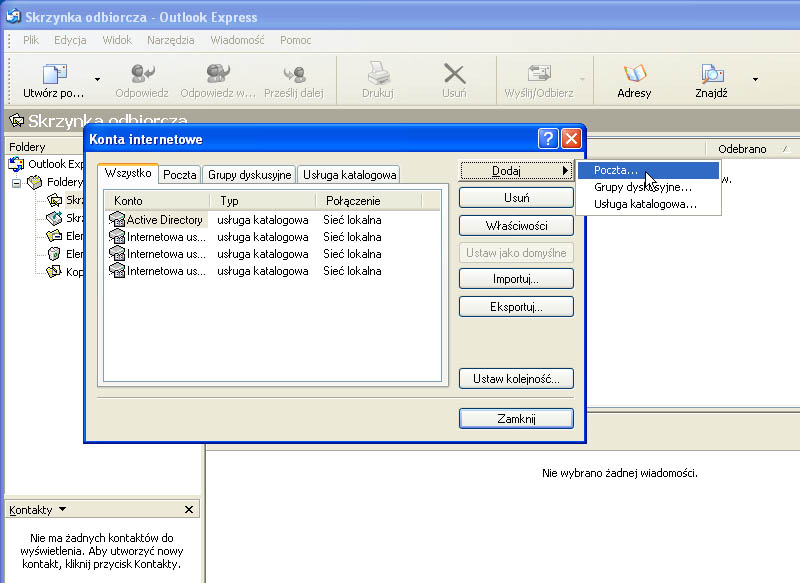The height and width of the screenshot is (583, 800).
Task: Open the dropdown arrow beside Utwórz pocztę
Action: 97,80
